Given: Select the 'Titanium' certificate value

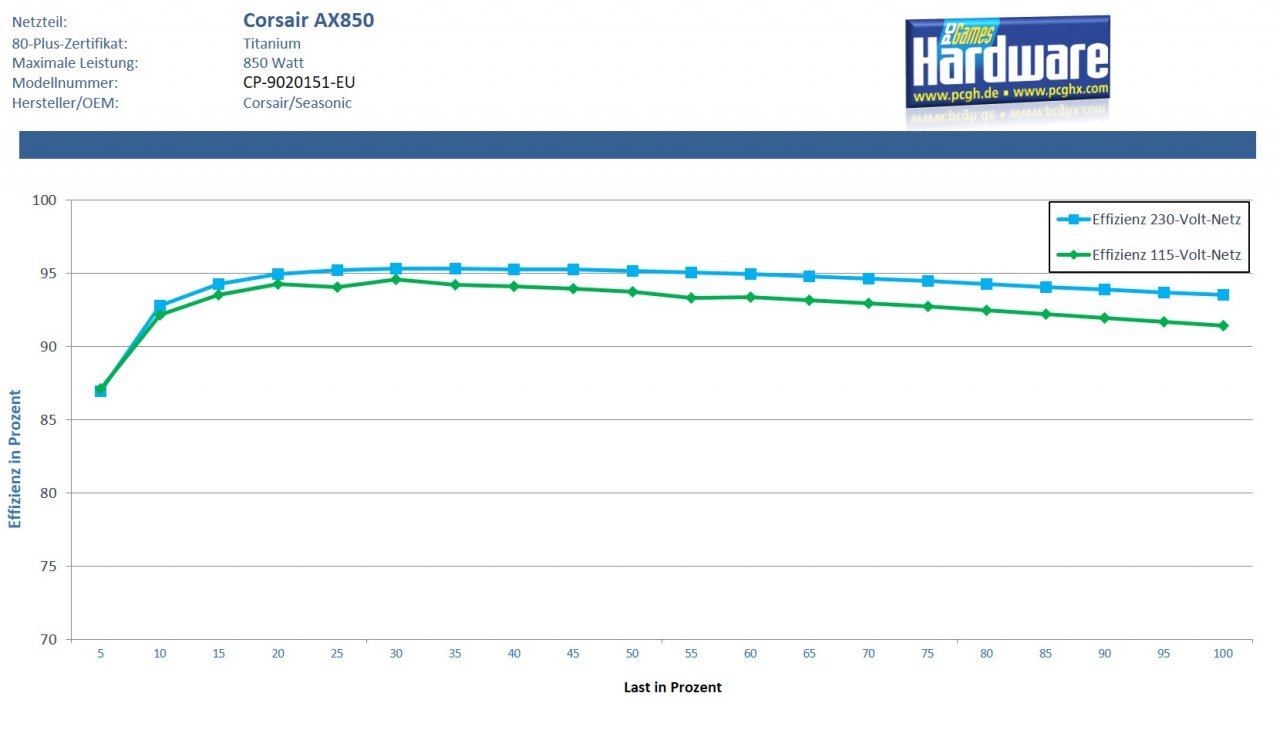Looking at the screenshot, I should (x=272, y=43).
